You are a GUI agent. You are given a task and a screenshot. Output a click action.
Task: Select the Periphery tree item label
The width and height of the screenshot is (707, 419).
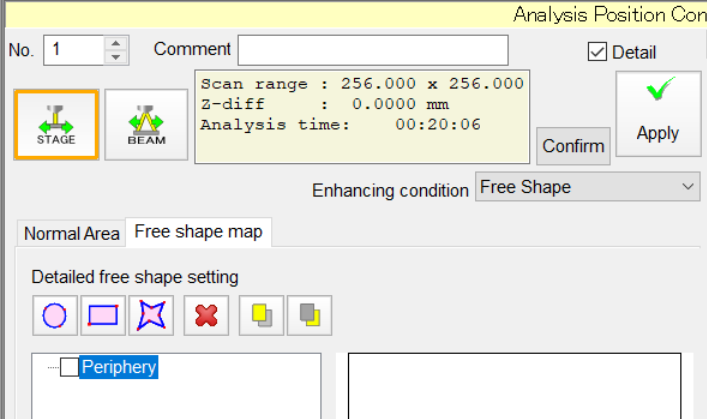(119, 367)
